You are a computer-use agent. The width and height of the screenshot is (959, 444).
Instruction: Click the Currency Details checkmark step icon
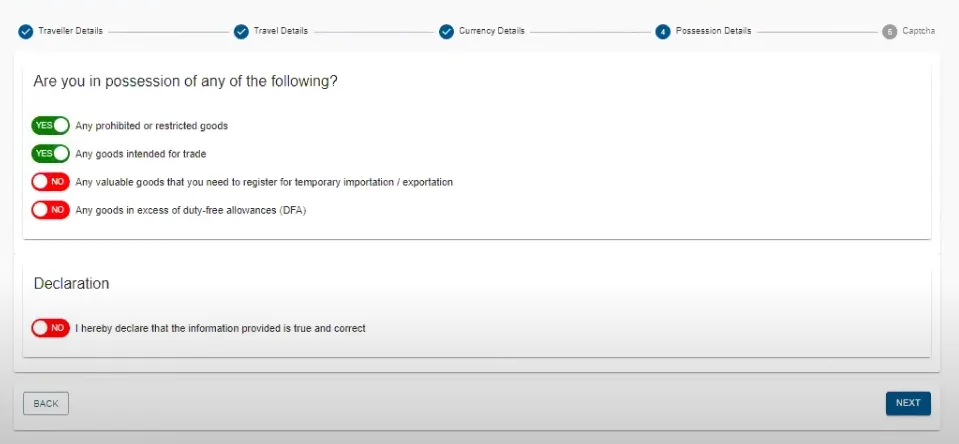coord(446,32)
